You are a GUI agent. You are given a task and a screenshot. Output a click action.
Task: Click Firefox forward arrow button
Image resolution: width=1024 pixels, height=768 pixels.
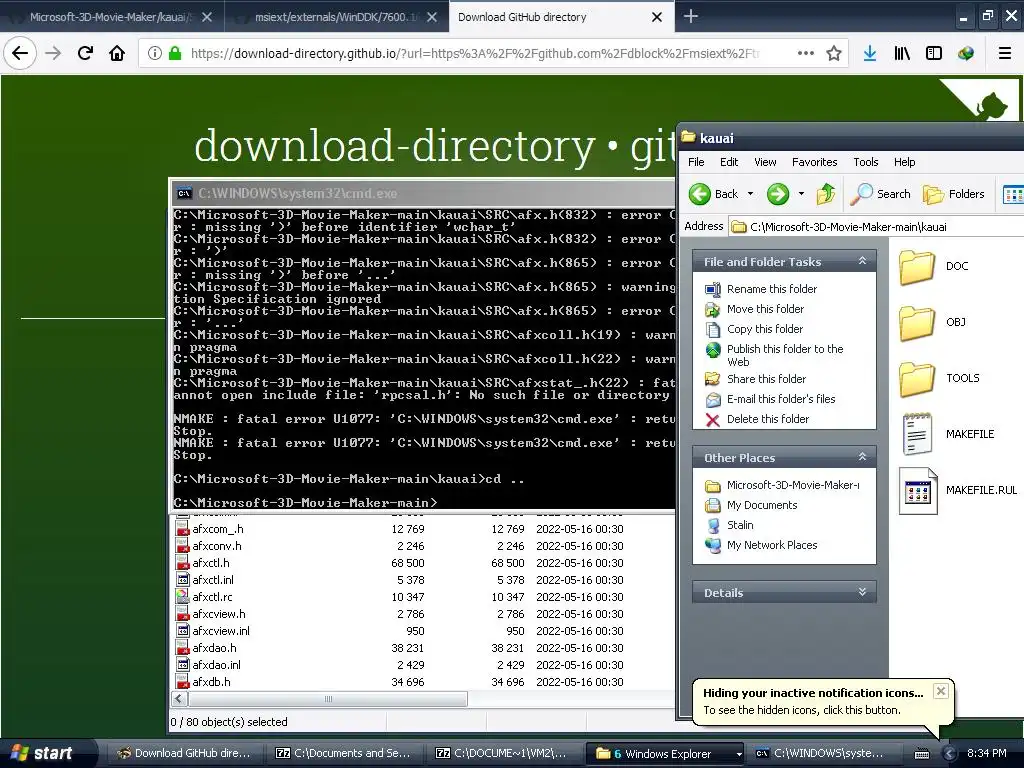53,54
